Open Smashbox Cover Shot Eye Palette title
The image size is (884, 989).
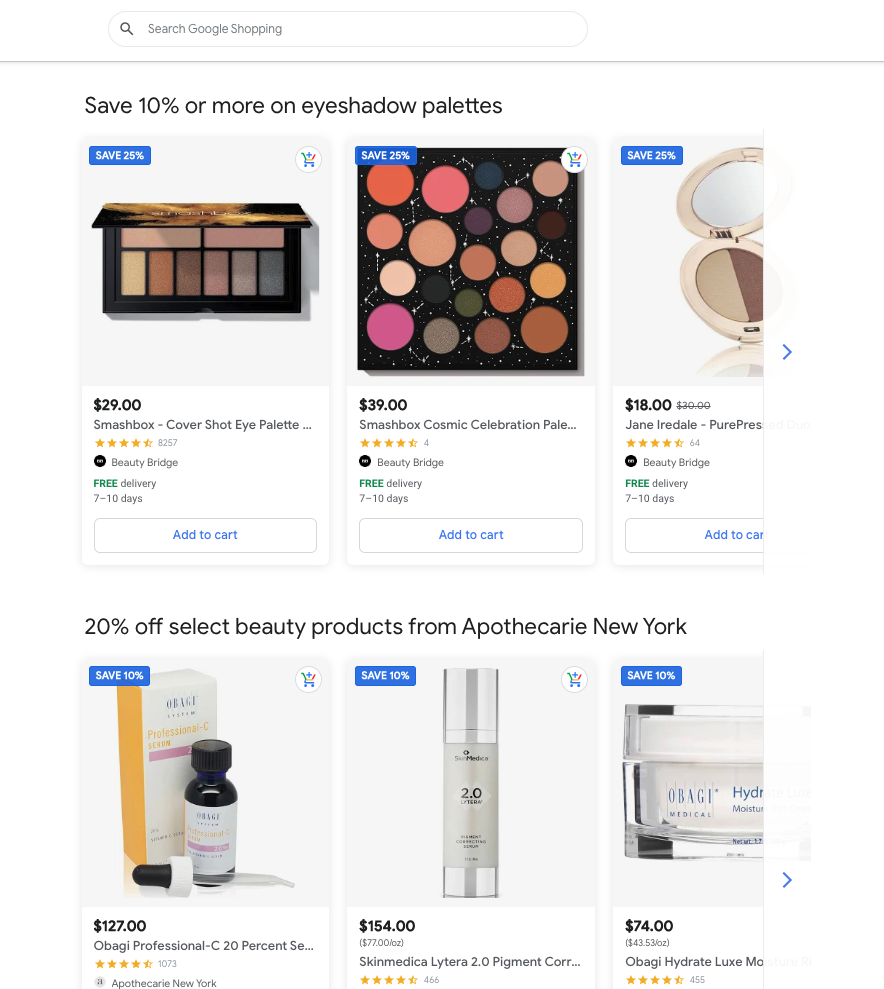[202, 424]
